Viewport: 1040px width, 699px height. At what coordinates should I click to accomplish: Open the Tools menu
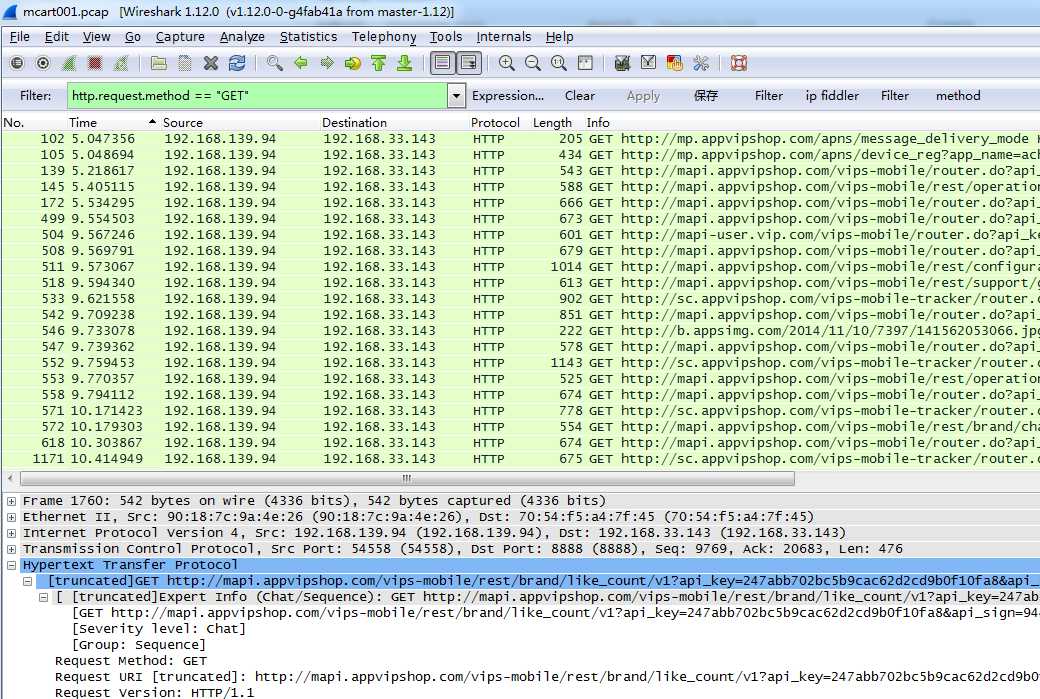click(446, 36)
